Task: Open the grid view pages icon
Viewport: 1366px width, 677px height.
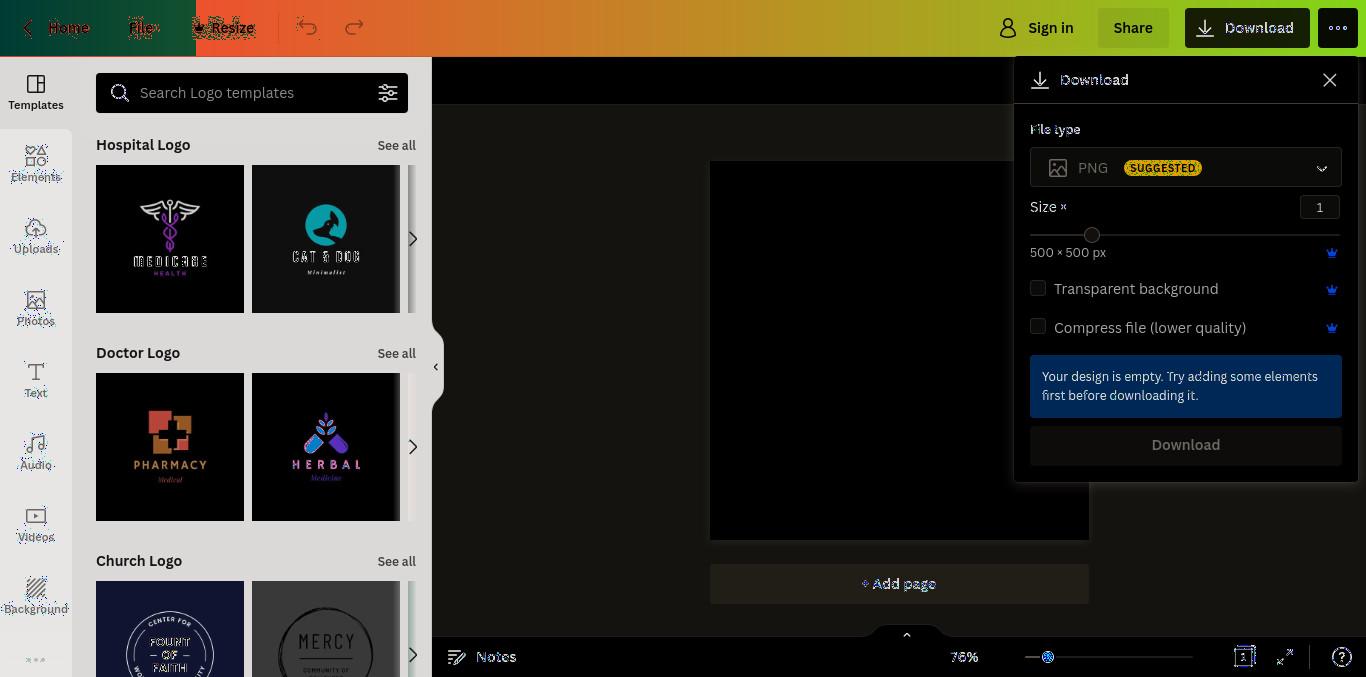Action: click(x=1244, y=657)
